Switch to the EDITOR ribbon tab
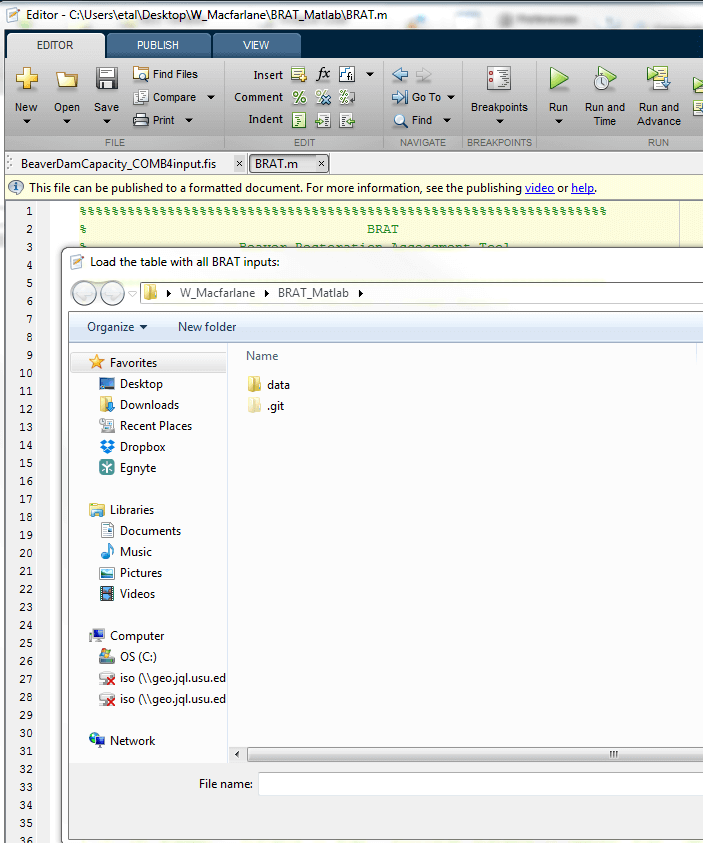Viewport: 703px width, 843px height. [x=55, y=46]
